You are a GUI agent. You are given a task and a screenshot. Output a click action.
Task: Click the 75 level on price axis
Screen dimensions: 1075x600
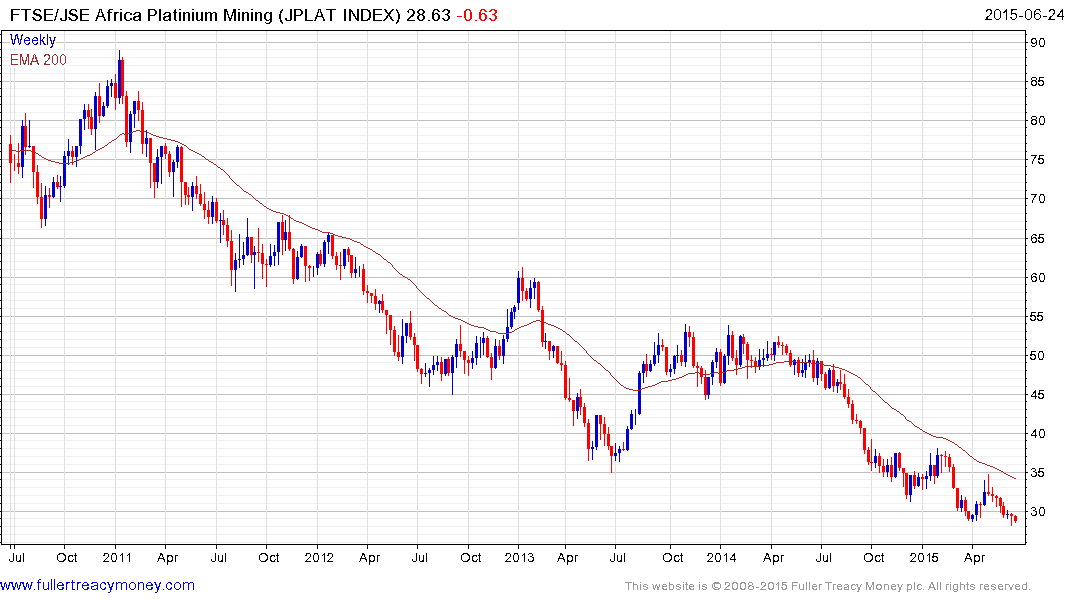pyautogui.click(x=1038, y=160)
